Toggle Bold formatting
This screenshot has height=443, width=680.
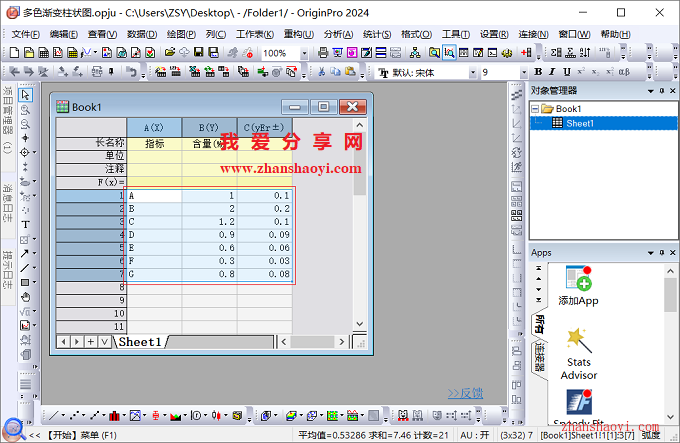pyautogui.click(x=538, y=72)
